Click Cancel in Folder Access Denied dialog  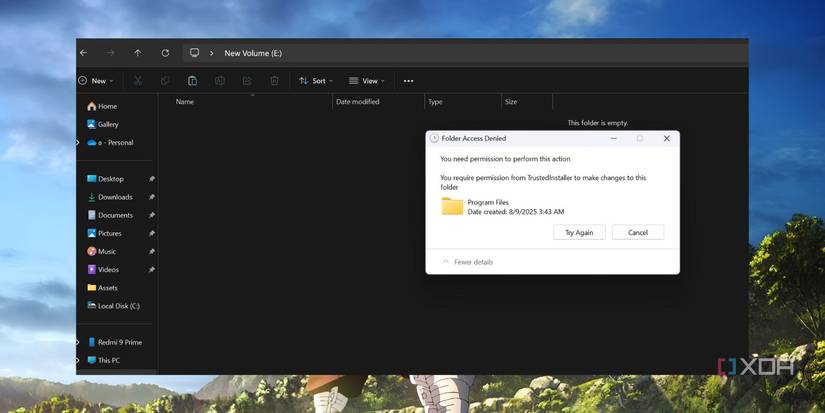[x=638, y=233]
